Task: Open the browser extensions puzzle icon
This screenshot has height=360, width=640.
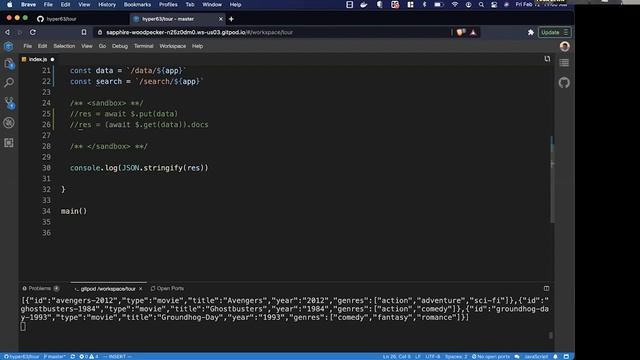Action: point(531,32)
